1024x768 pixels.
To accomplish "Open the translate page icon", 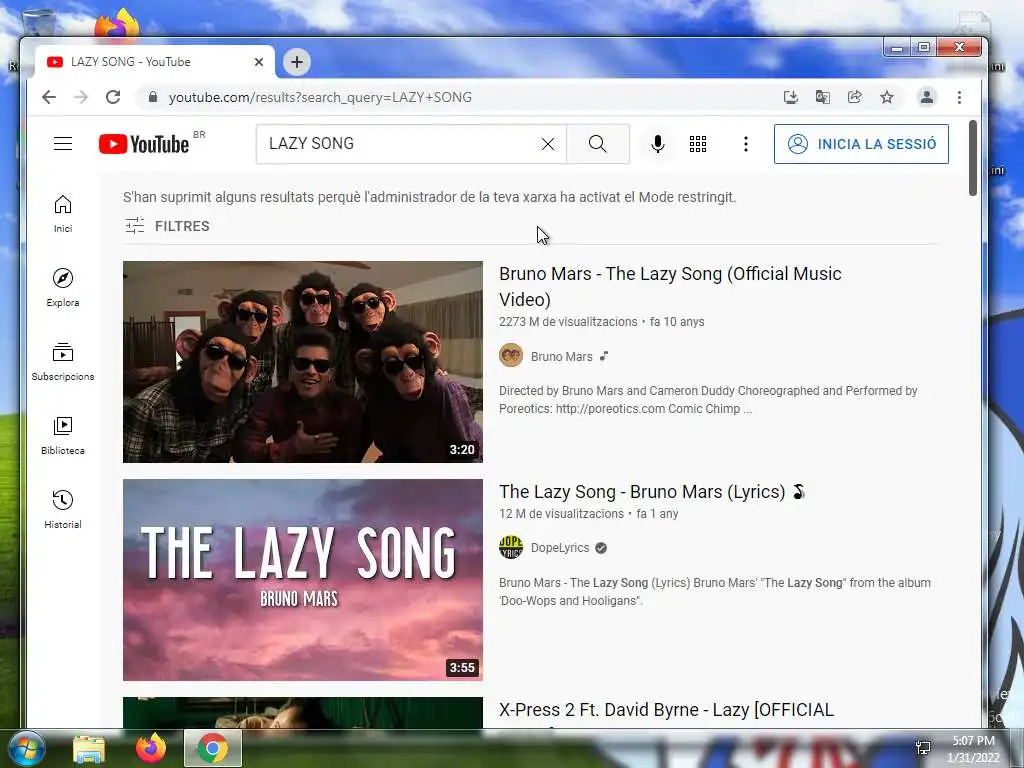I will [823, 97].
